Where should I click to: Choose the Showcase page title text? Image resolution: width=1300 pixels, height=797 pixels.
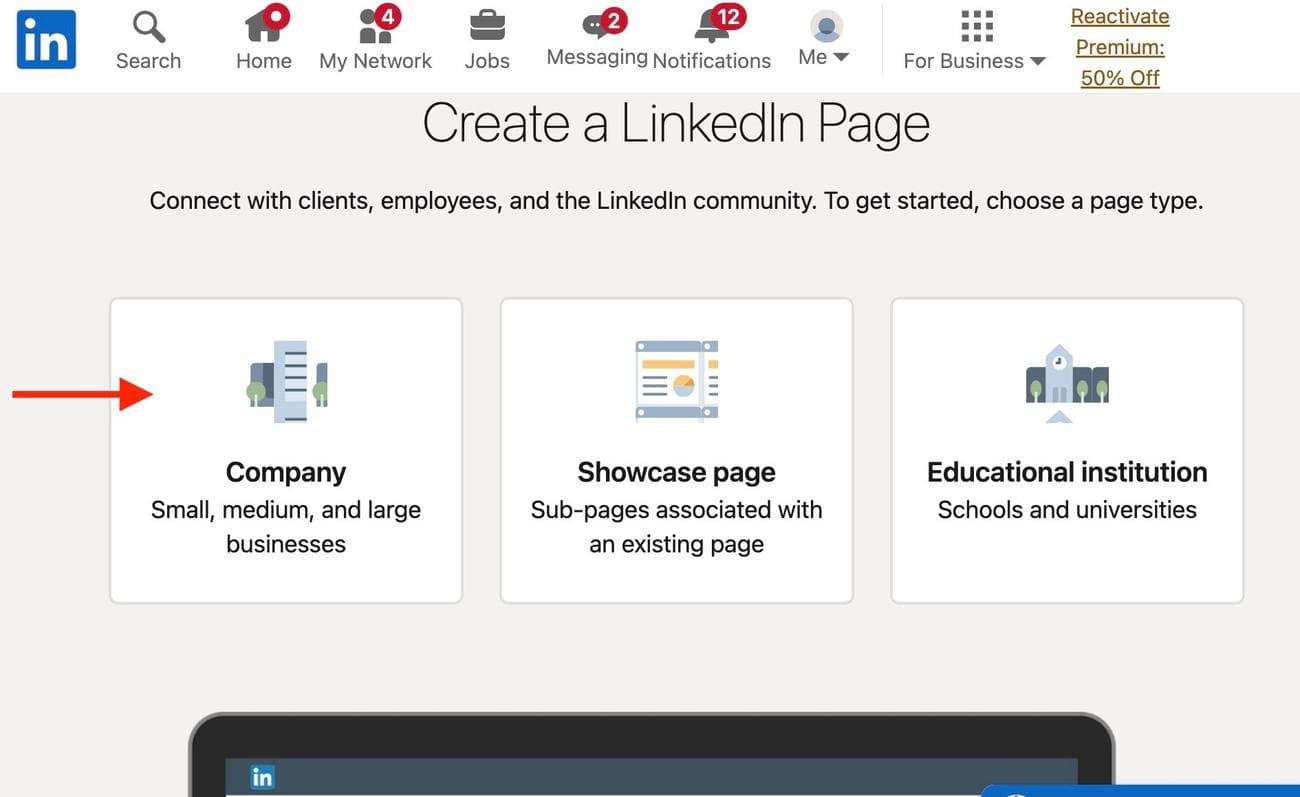(677, 472)
